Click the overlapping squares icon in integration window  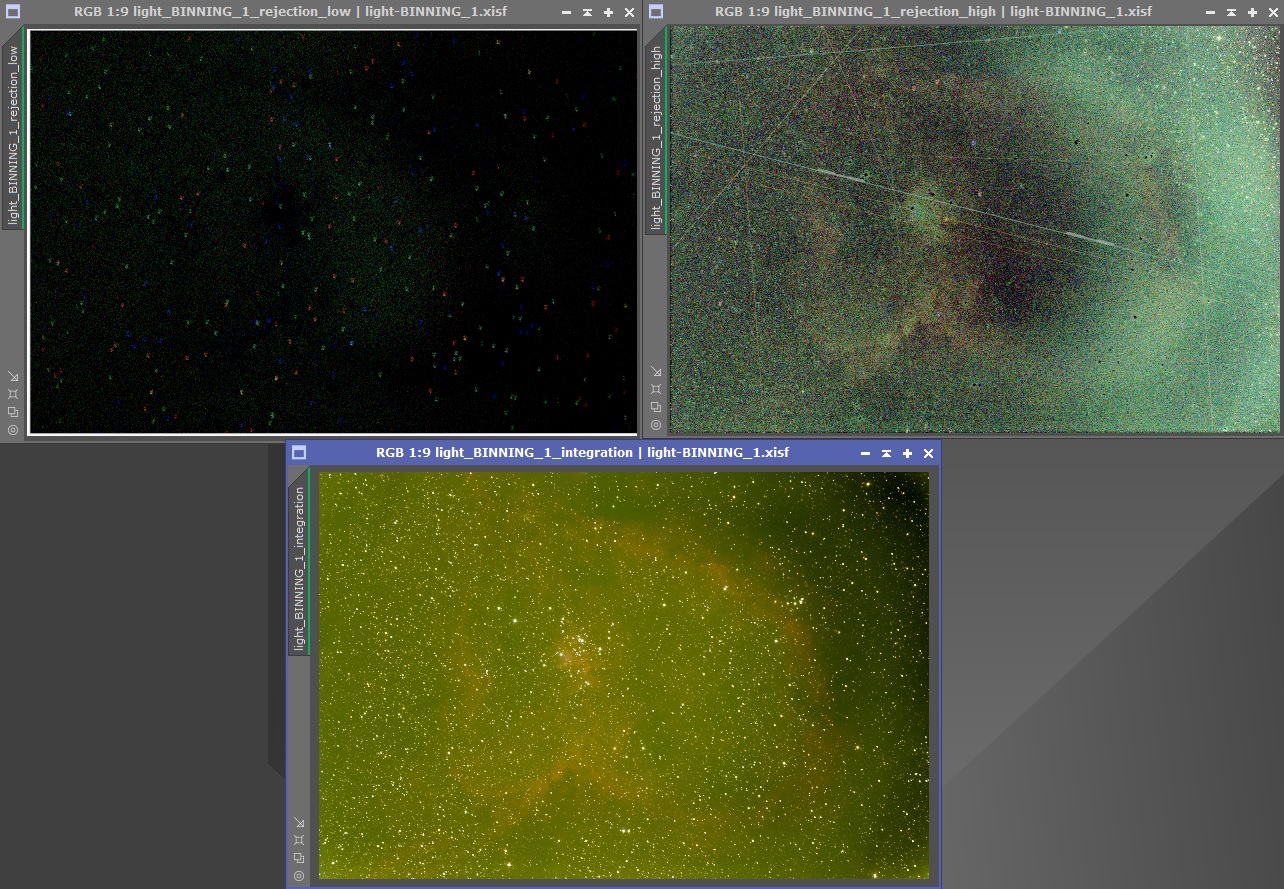299,858
